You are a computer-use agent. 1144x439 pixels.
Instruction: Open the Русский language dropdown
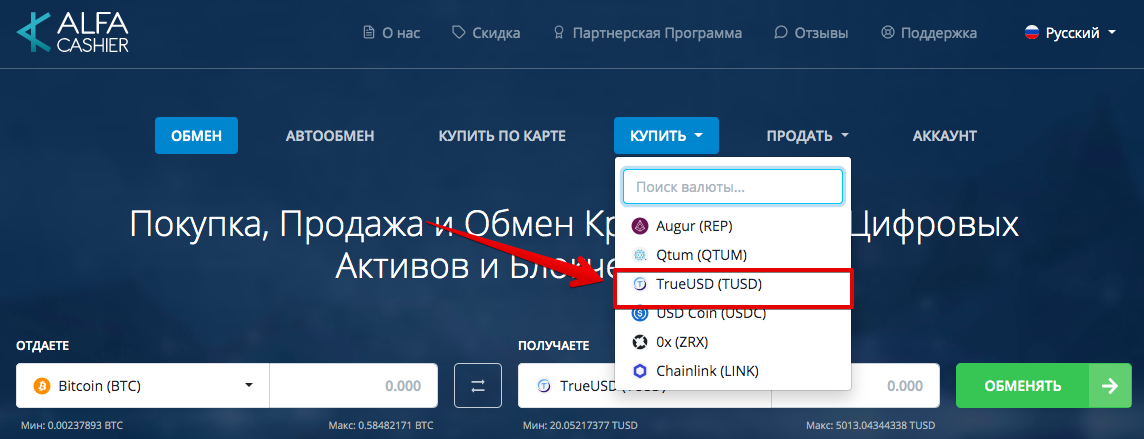[x=1071, y=33]
